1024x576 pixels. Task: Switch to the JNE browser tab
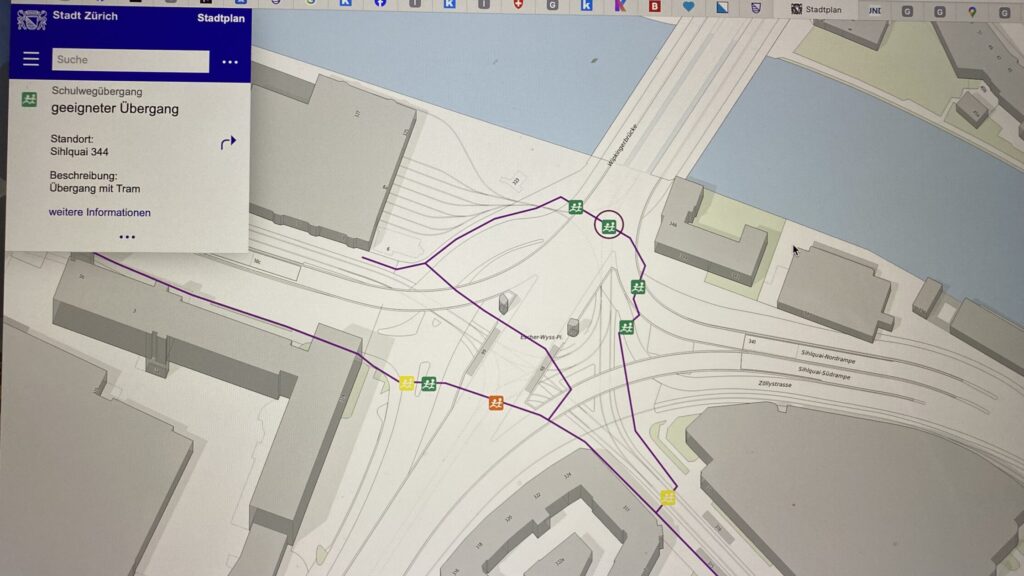(875, 11)
